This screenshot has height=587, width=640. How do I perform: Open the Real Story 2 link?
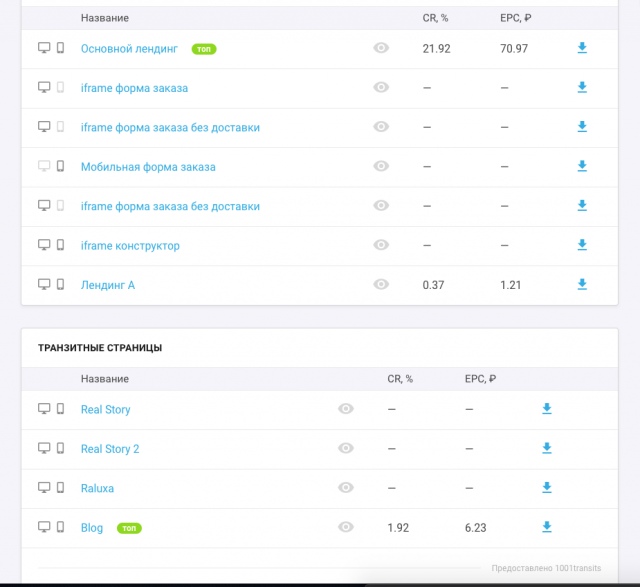(x=110, y=449)
